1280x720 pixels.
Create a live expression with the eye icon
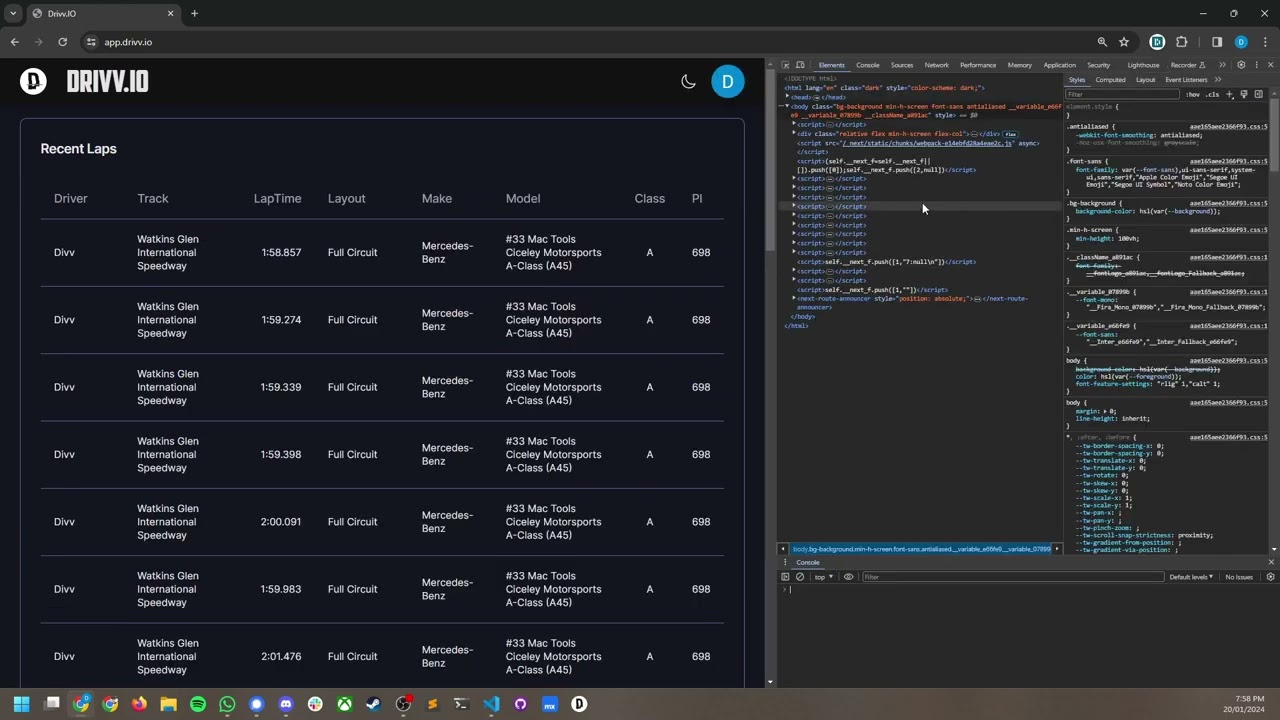point(849,577)
